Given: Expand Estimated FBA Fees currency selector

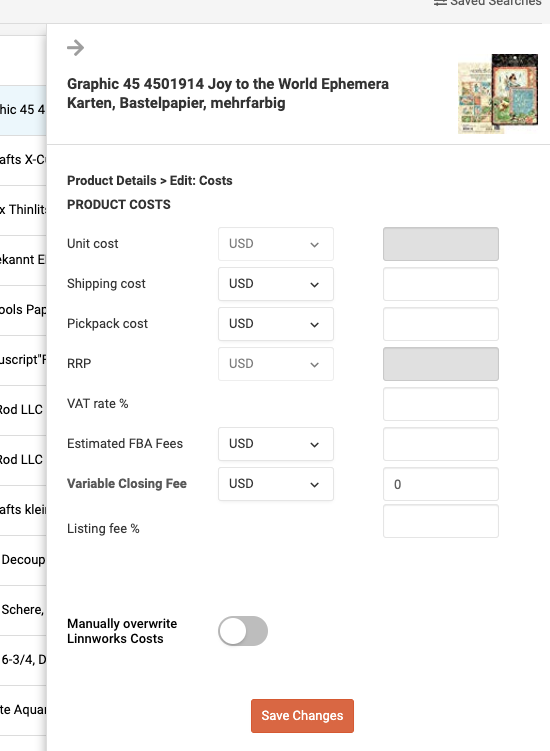Looking at the screenshot, I should (276, 444).
